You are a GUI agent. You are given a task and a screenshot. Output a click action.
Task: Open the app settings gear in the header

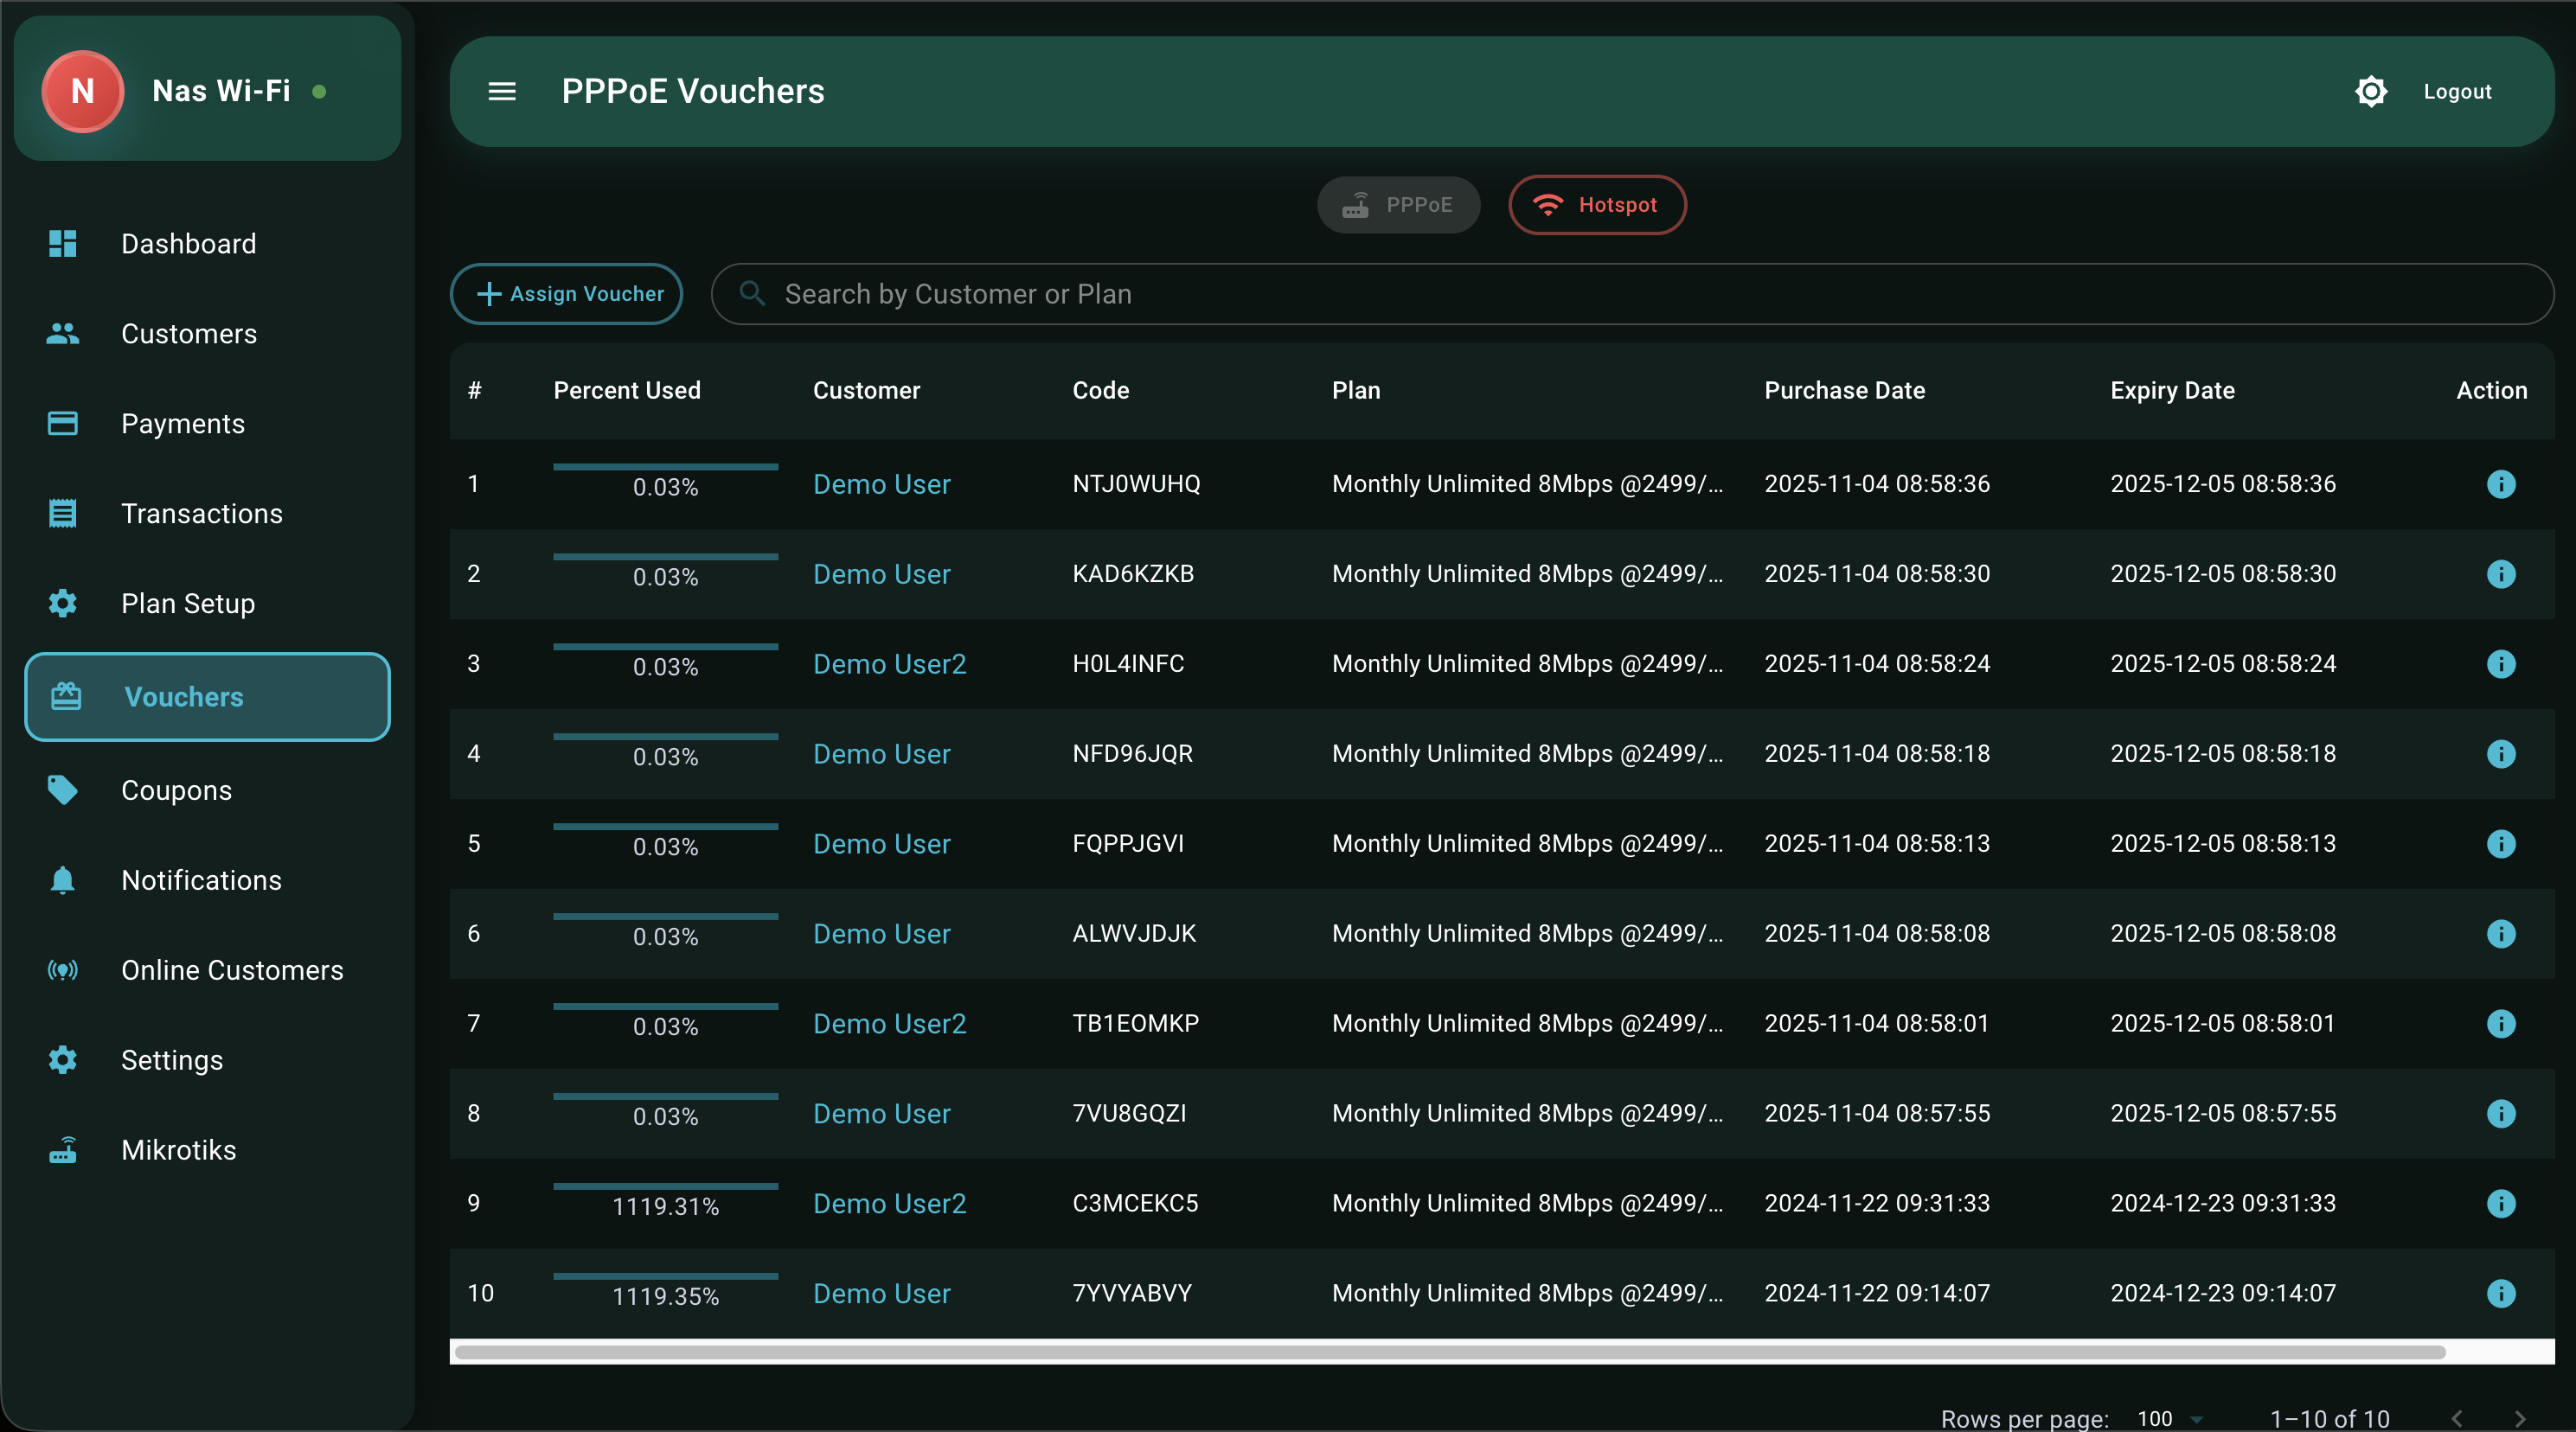[2371, 91]
